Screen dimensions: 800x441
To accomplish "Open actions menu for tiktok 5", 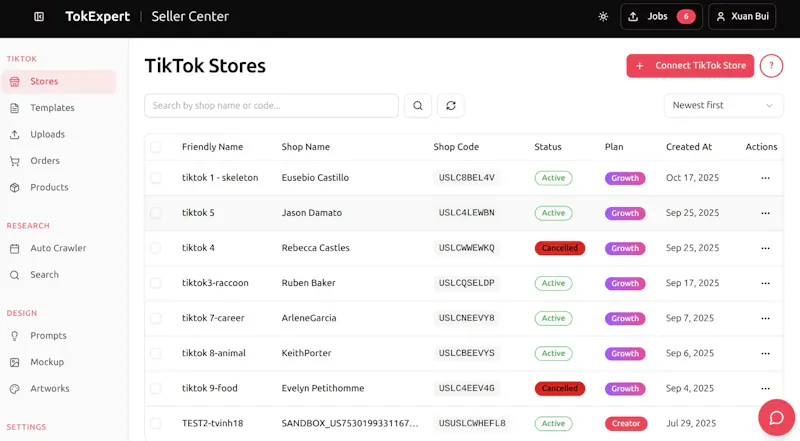I will coord(765,213).
